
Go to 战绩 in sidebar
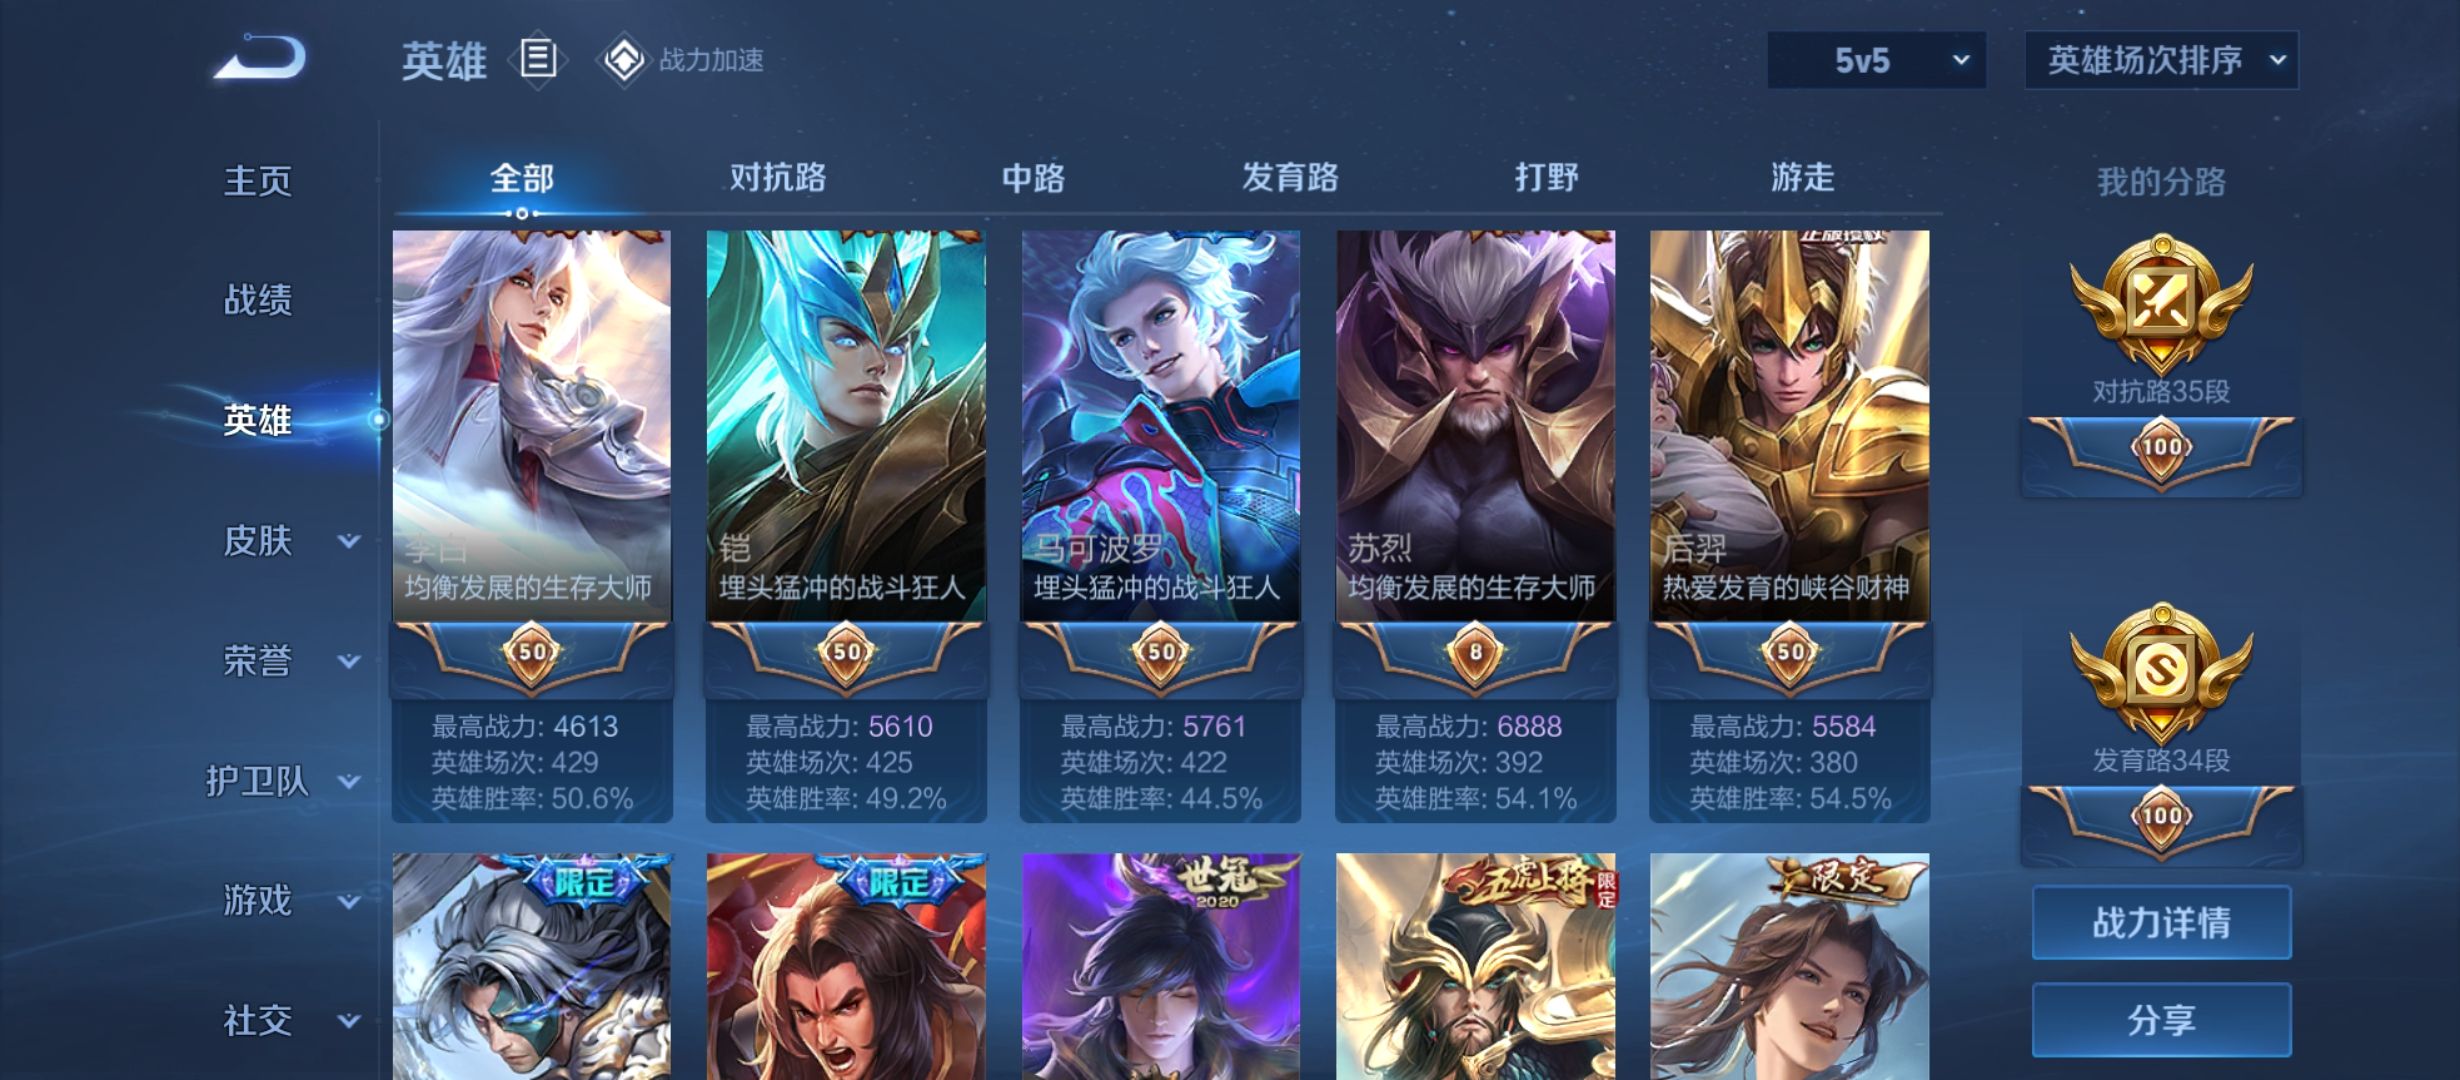point(258,300)
